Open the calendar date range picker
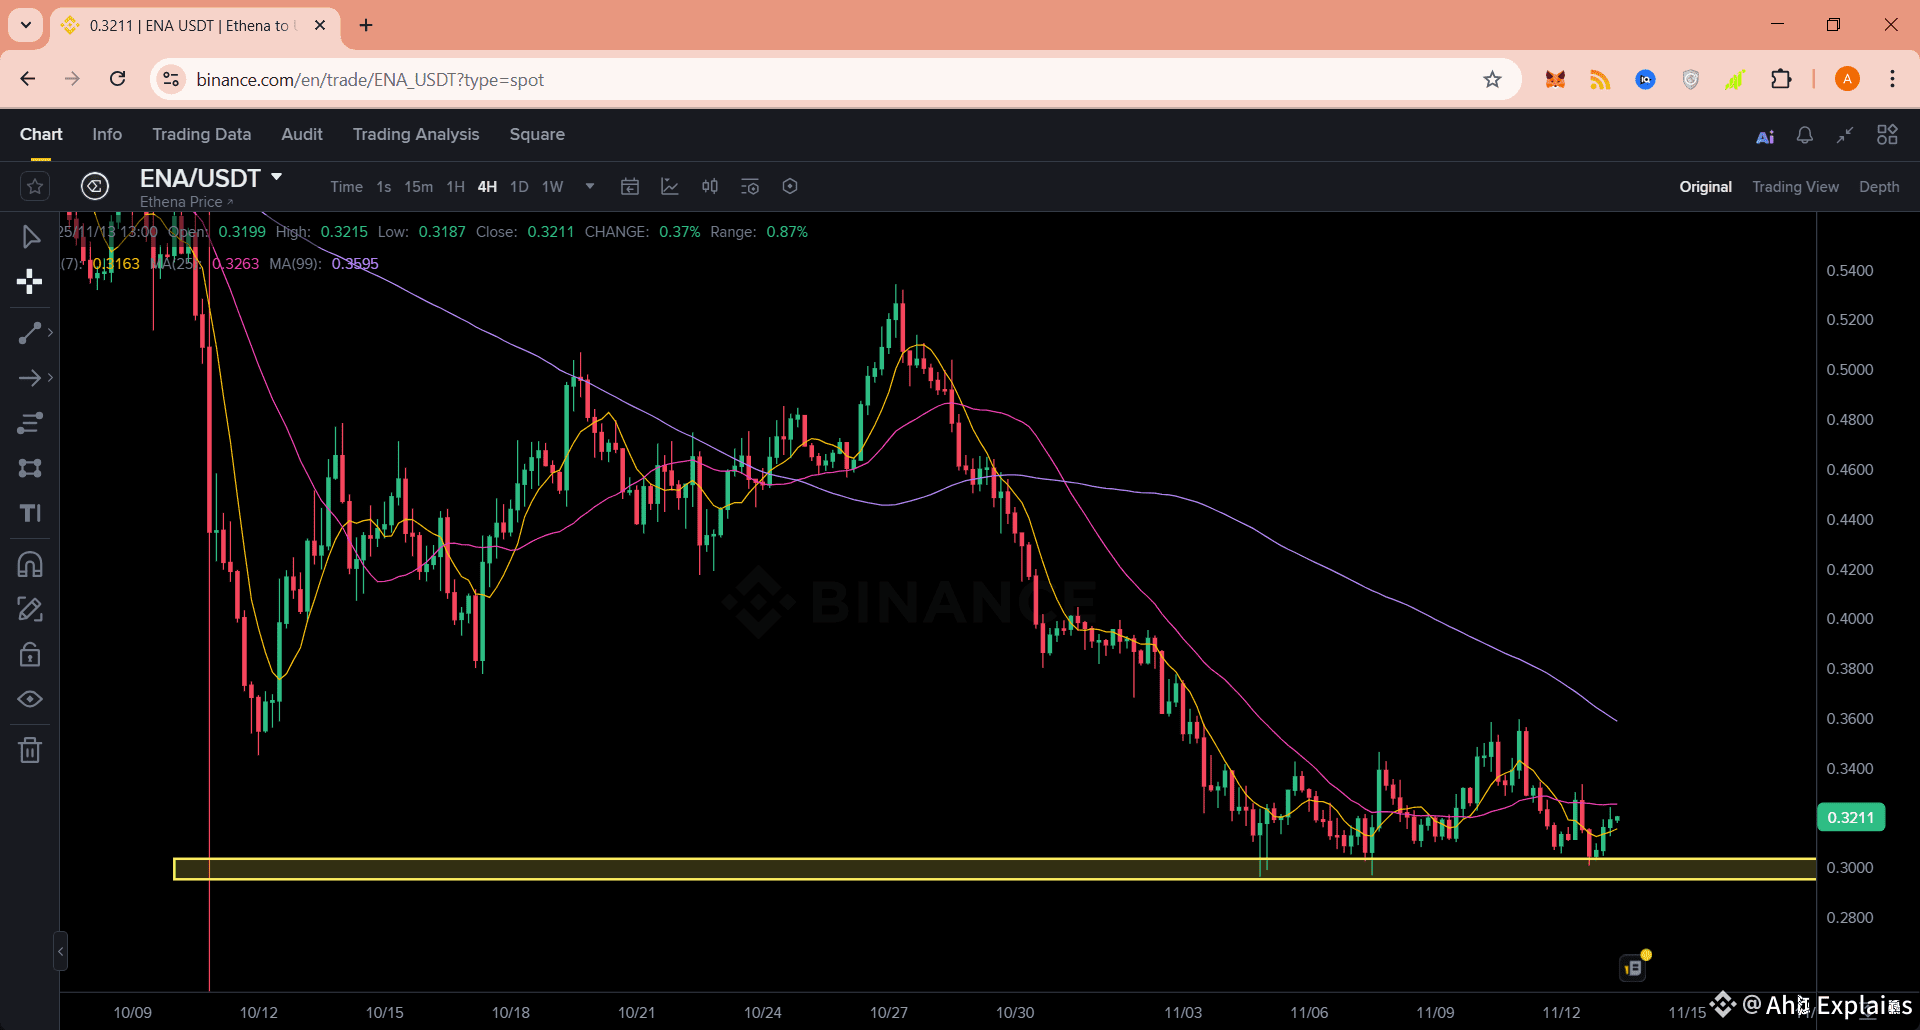Viewport: 1920px width, 1030px height. 630,186
